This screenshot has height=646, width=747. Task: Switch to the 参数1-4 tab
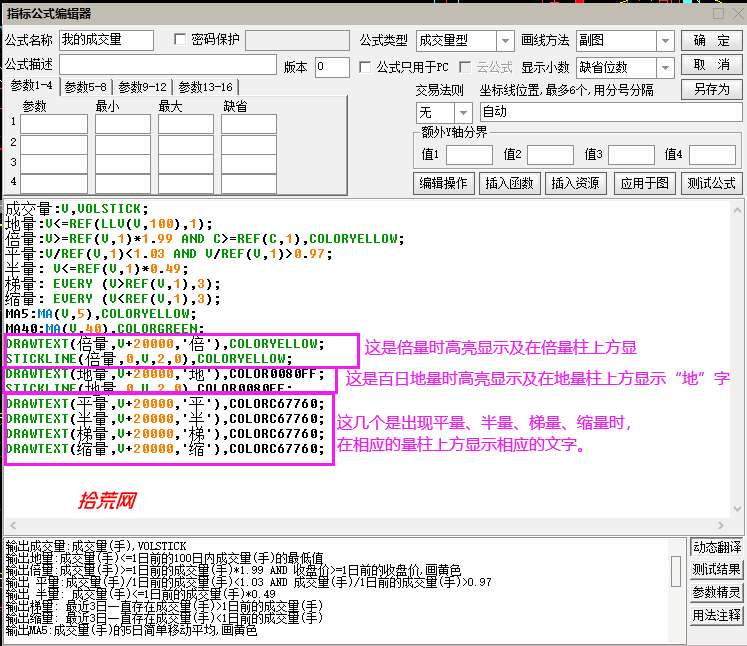pyautogui.click(x=31, y=86)
